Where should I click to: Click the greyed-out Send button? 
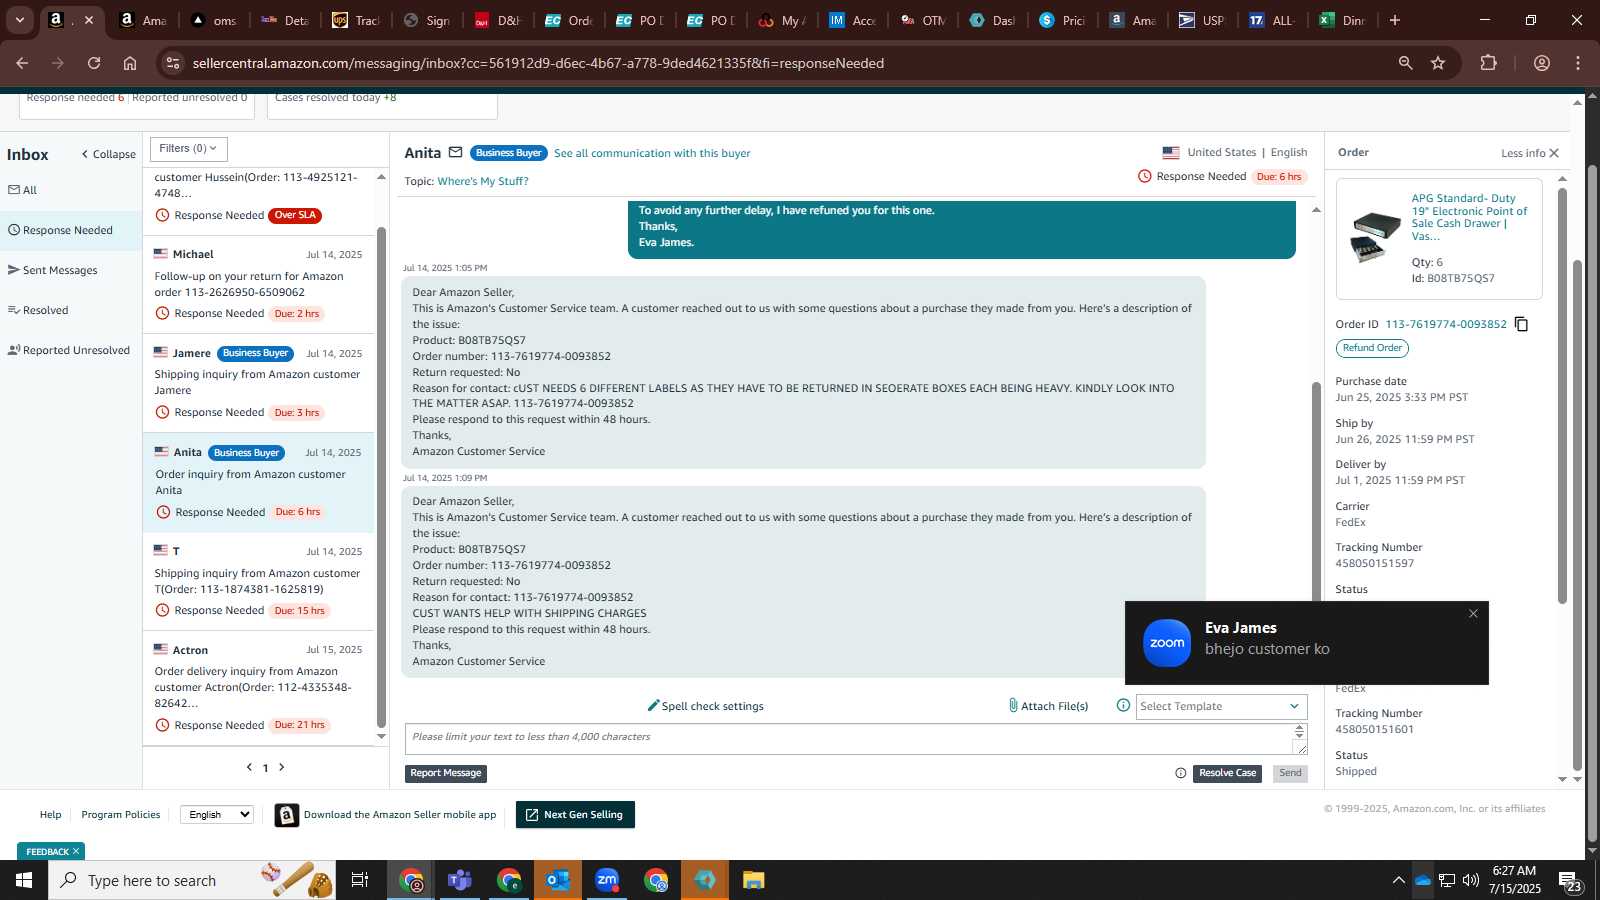(1290, 773)
